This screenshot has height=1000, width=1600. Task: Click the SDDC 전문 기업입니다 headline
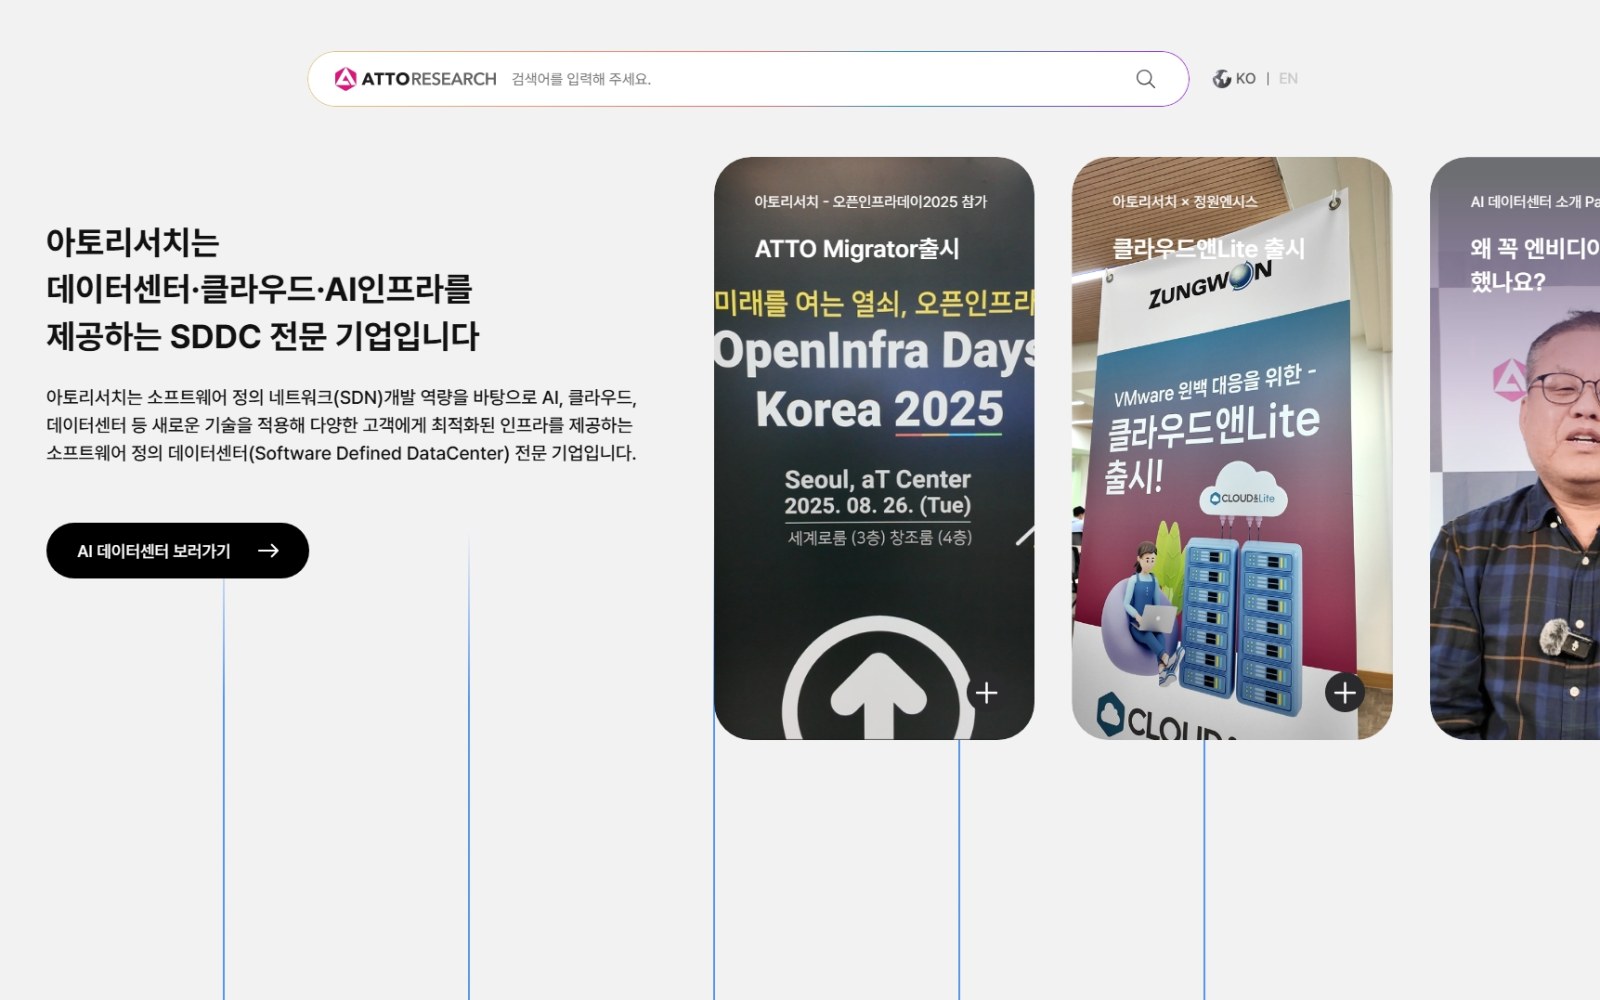(263, 289)
